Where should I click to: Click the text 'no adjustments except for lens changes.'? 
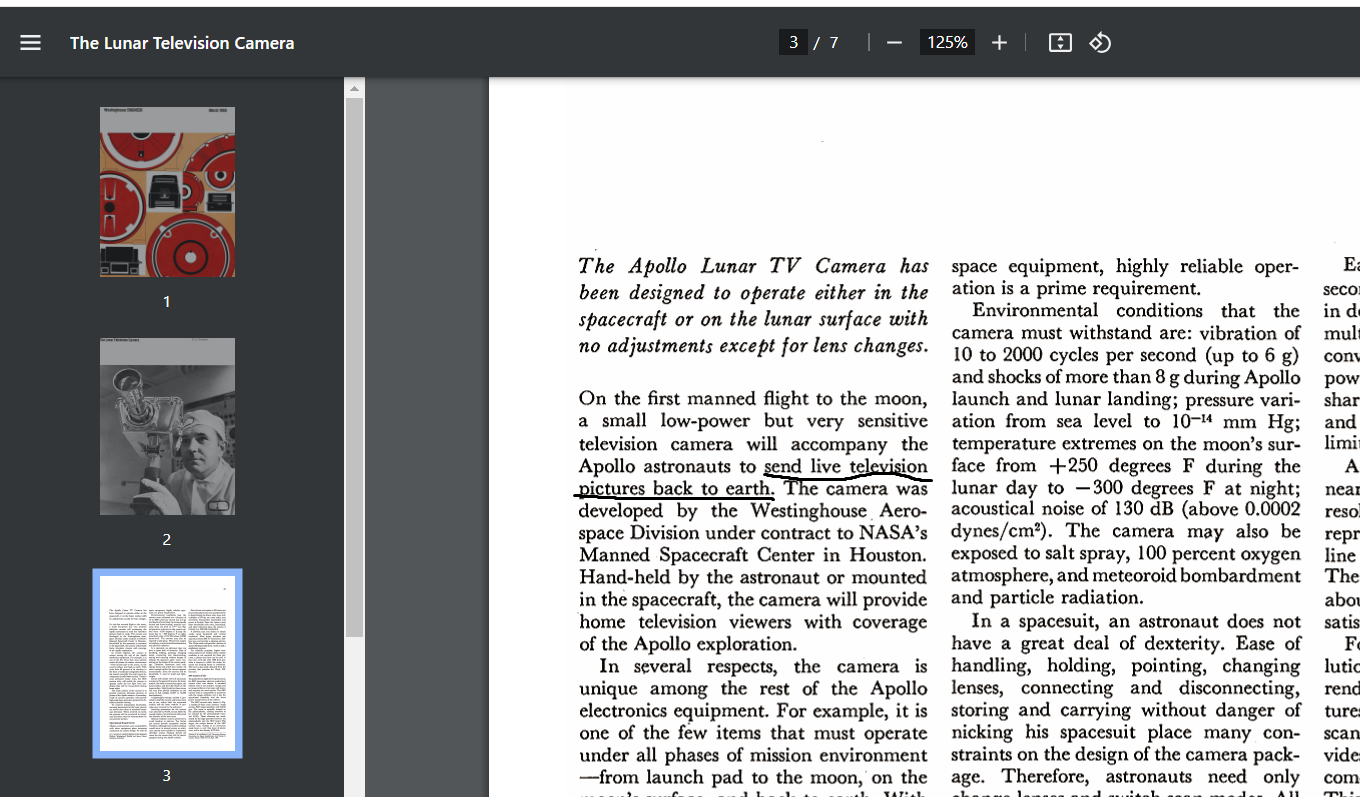[x=754, y=346]
